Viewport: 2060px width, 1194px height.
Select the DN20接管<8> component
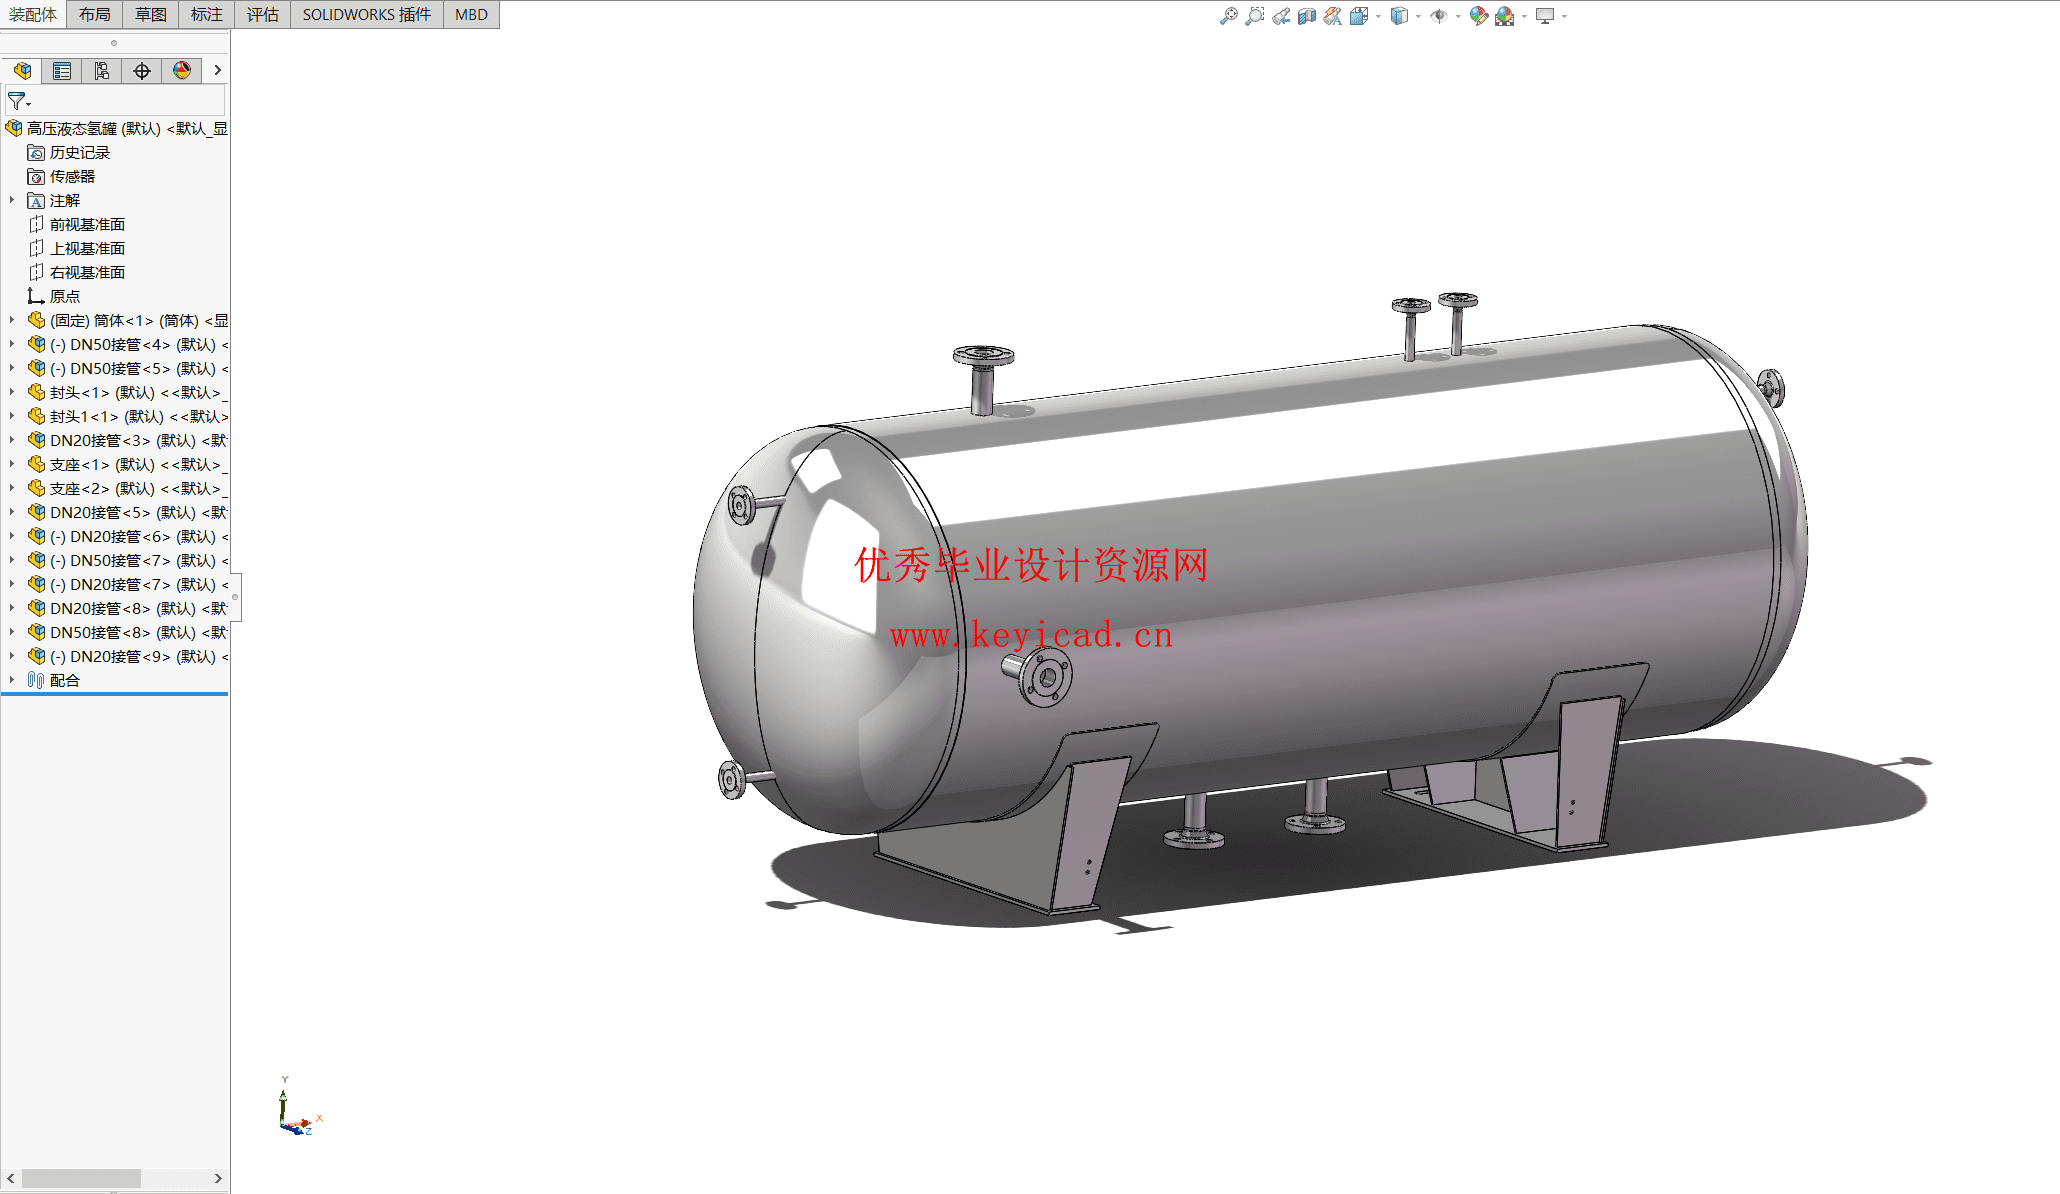(x=127, y=609)
